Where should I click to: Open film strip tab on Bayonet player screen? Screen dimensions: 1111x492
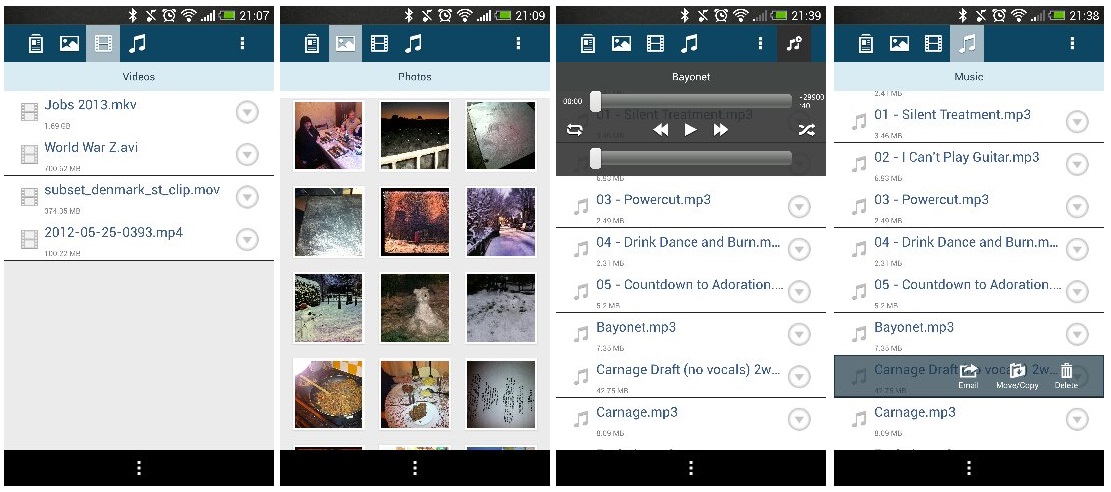pos(655,44)
